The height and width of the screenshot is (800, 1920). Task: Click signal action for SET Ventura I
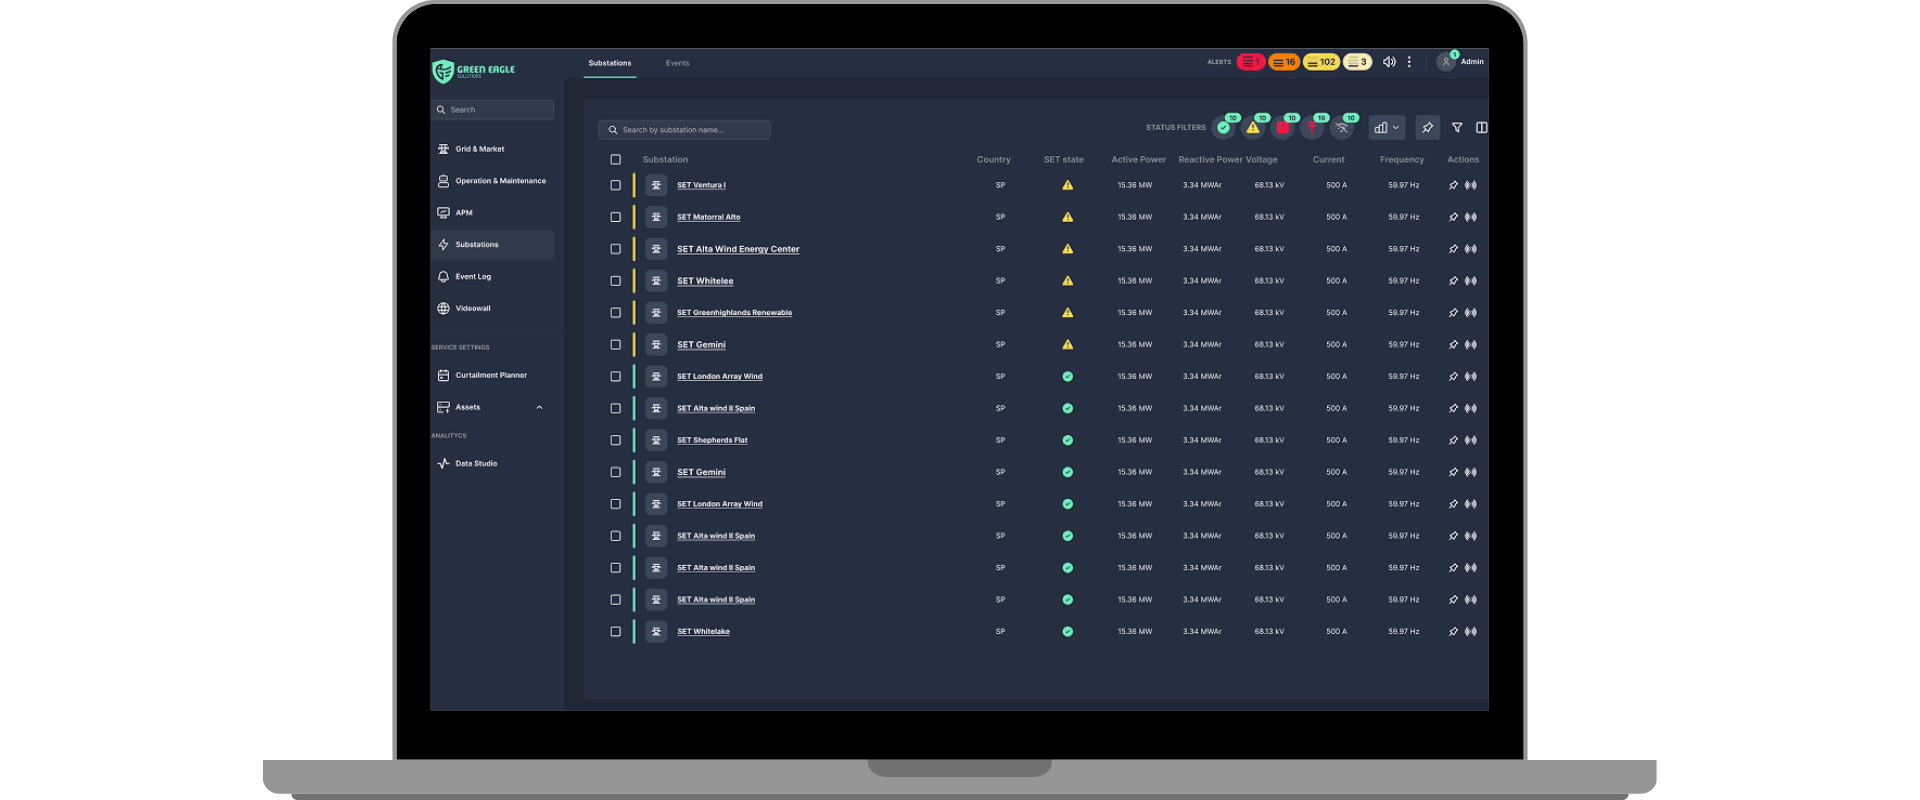pyautogui.click(x=1471, y=185)
